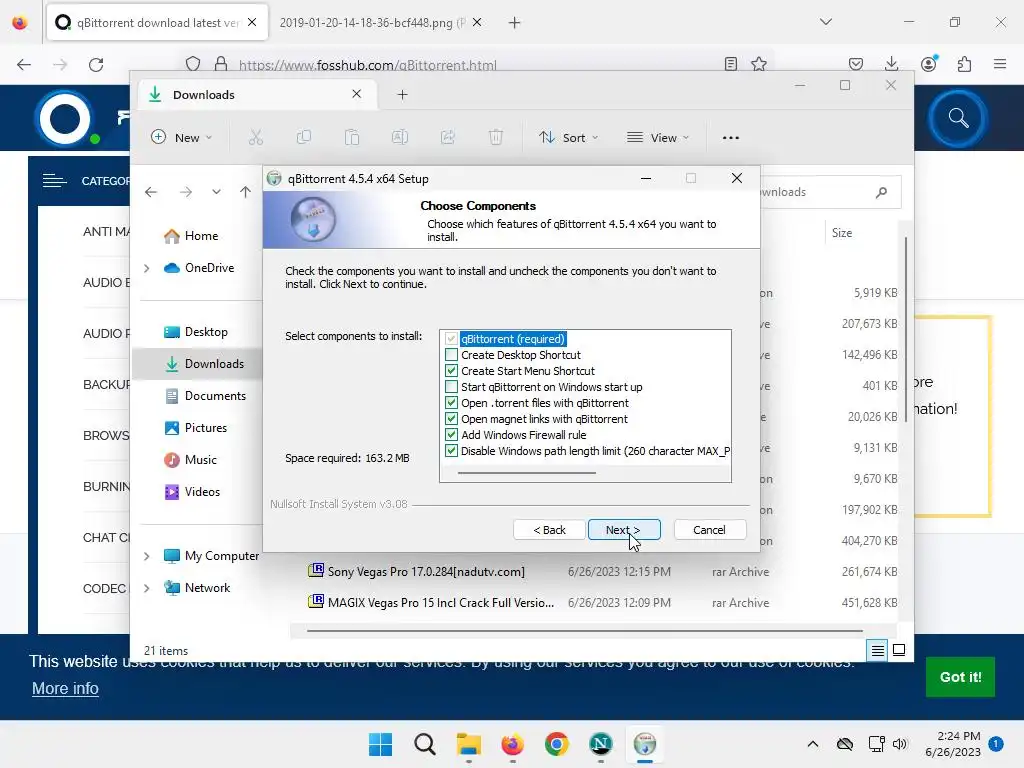The image size is (1024, 768).
Task: Switch to the qBittorrent download Firefox tab
Action: click(x=157, y=23)
